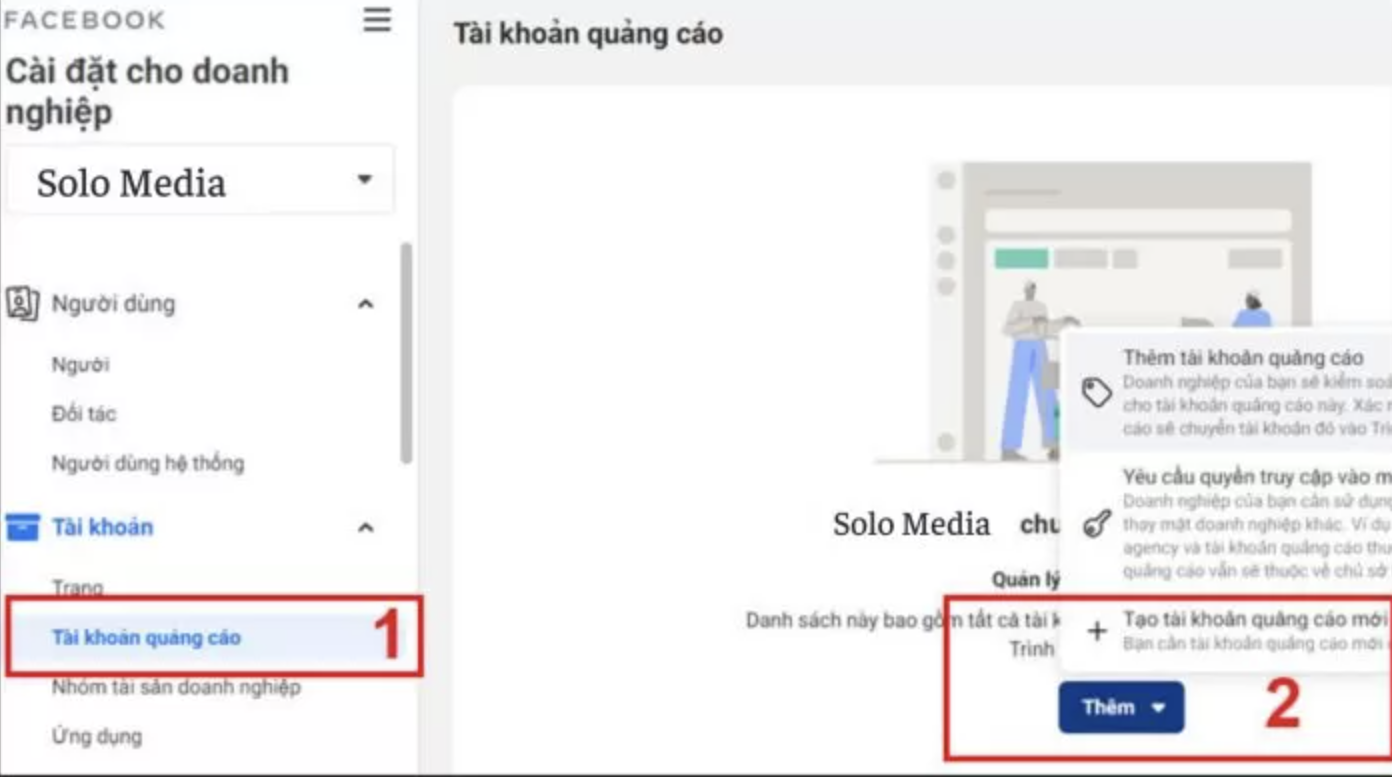Image resolution: width=1392 pixels, height=778 pixels.
Task: Open Đối tác in the sidebar
Action: [84, 414]
